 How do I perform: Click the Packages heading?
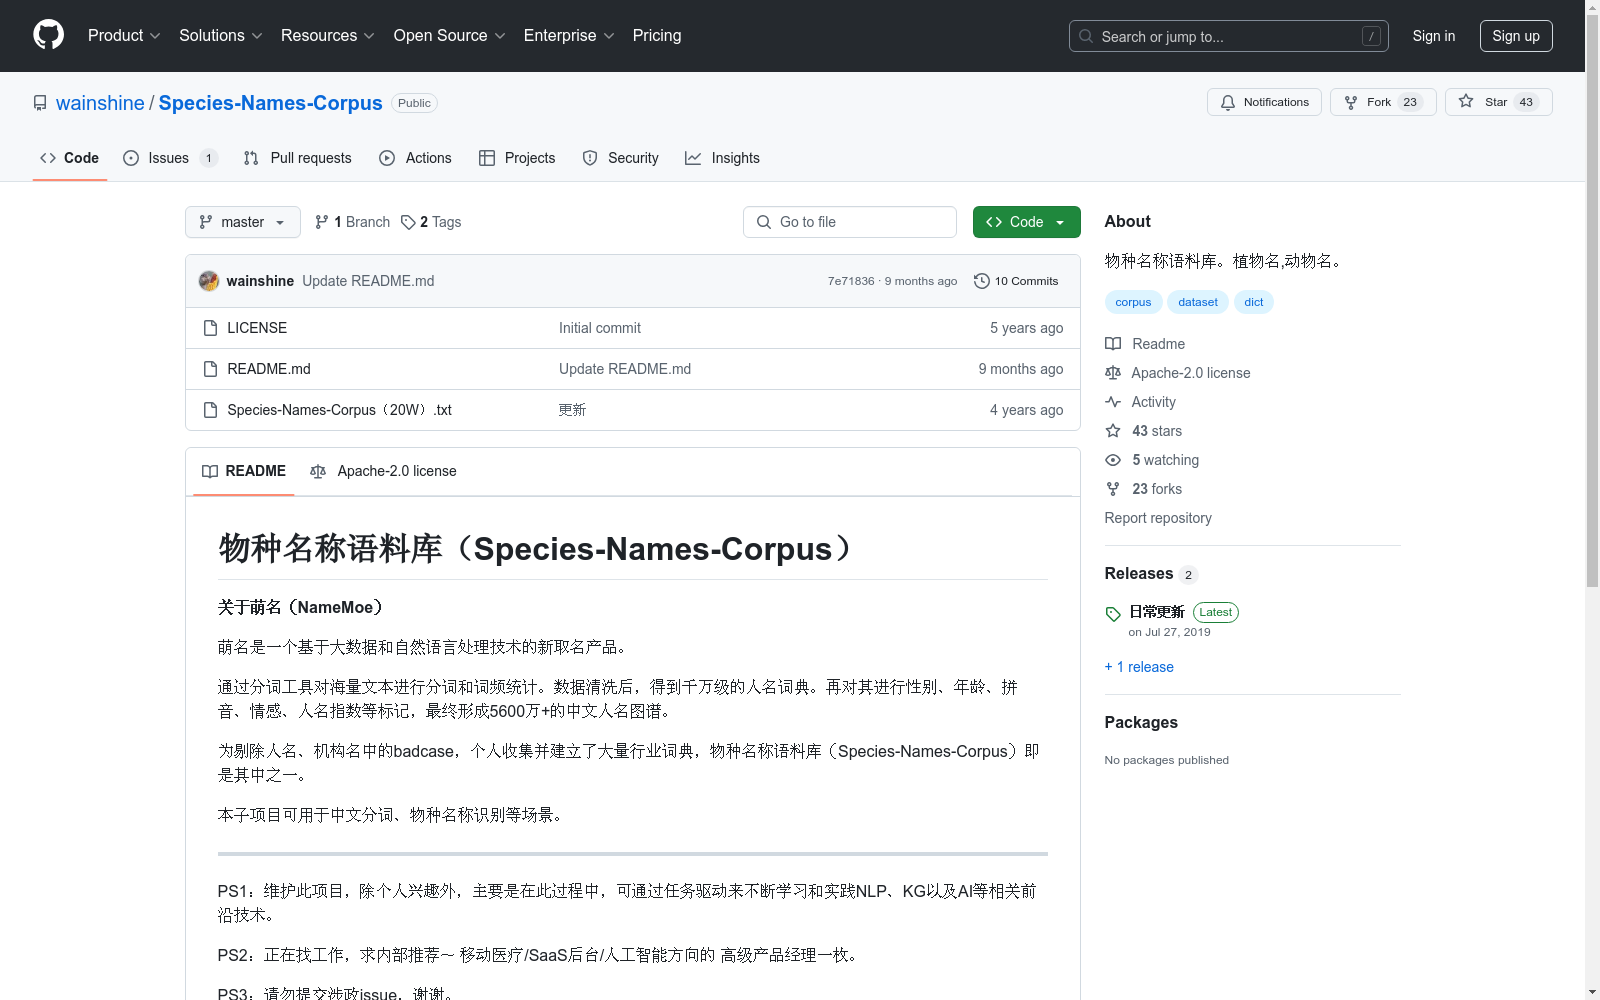click(x=1141, y=722)
